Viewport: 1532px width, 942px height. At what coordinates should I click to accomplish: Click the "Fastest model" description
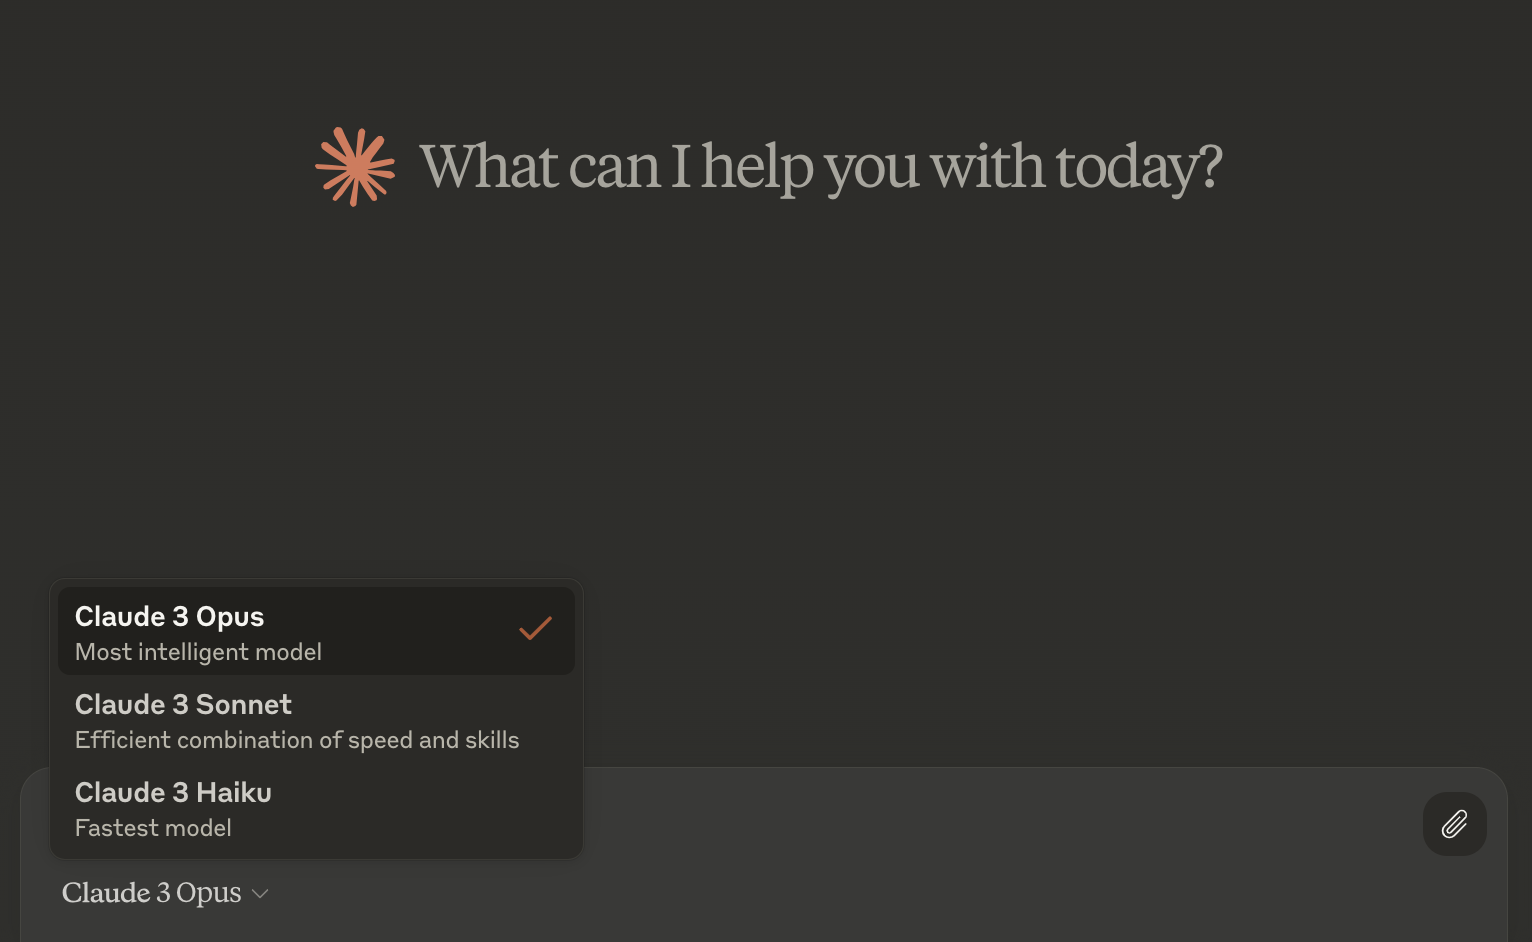[153, 829]
